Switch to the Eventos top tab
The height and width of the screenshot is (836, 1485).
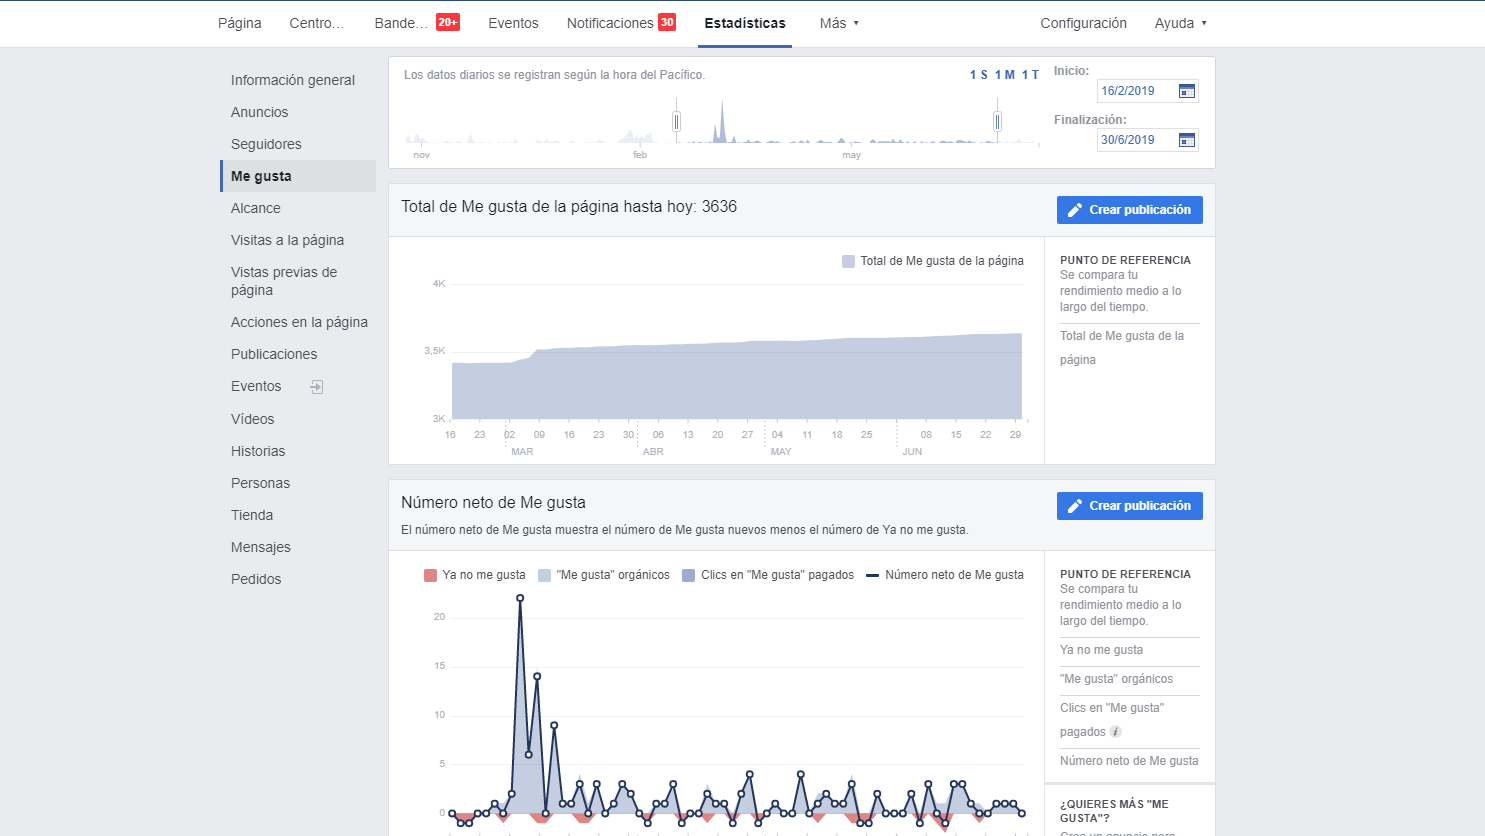click(513, 23)
